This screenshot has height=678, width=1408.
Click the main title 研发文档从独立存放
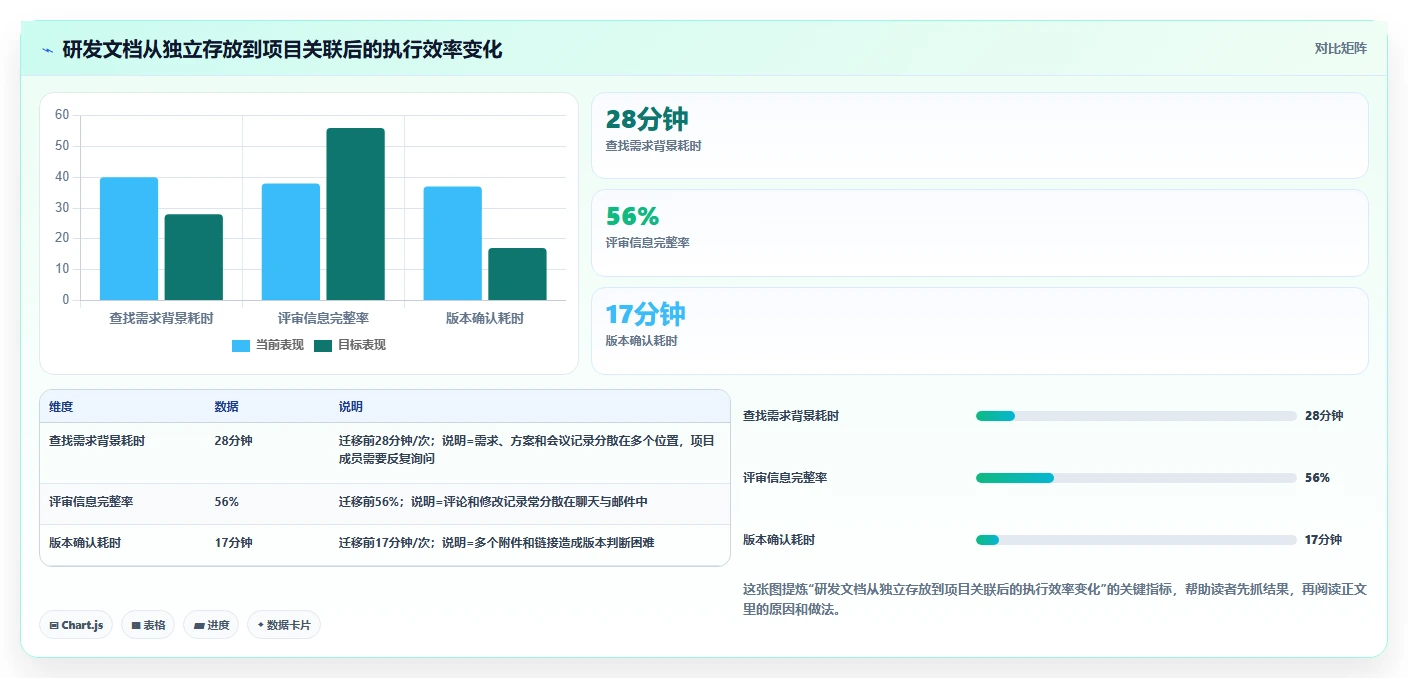coord(282,49)
